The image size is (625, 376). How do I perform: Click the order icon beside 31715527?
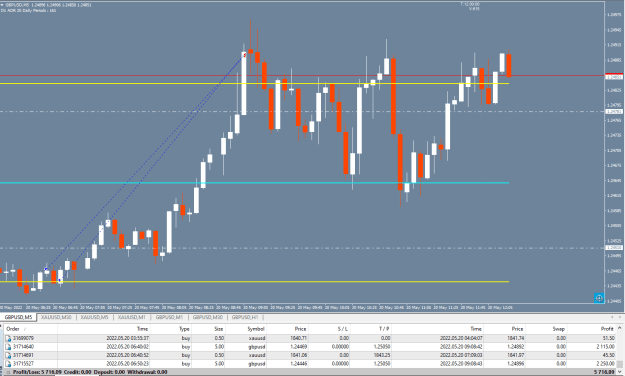click(8, 364)
